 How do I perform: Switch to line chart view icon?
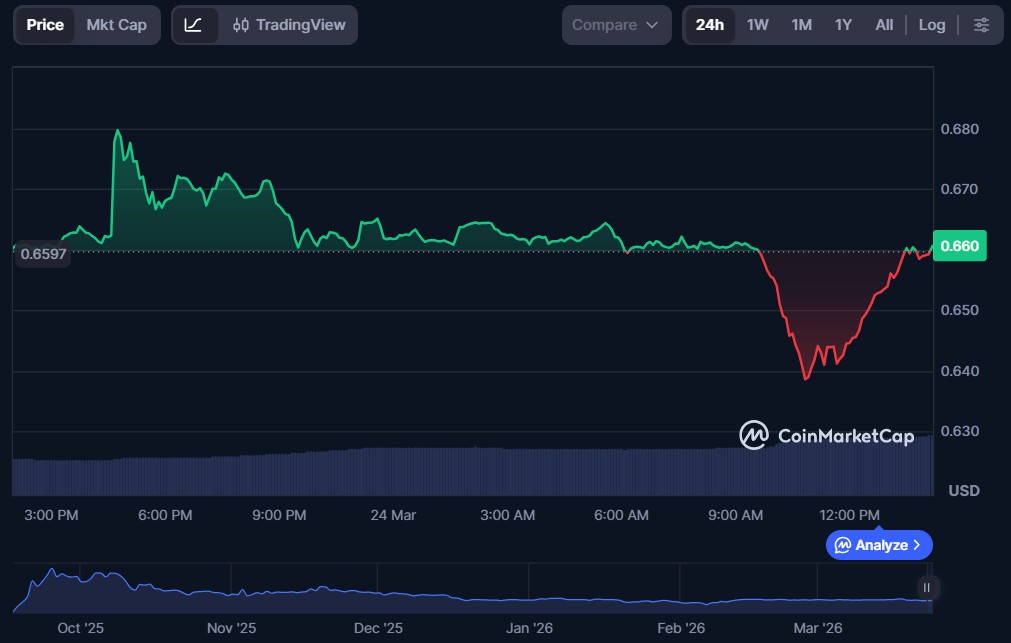point(194,25)
